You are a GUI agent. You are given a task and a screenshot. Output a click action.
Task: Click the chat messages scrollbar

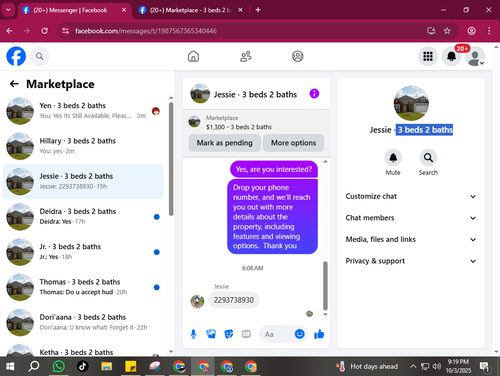click(325, 286)
